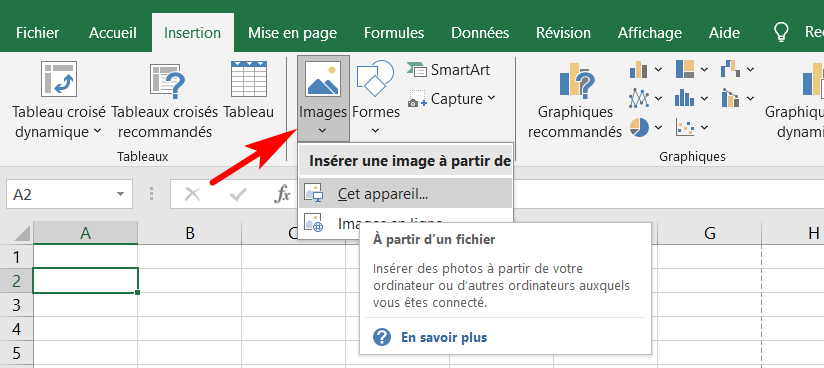Insert a Tableau using the table icon
This screenshot has height=368, width=824.
click(x=249, y=79)
